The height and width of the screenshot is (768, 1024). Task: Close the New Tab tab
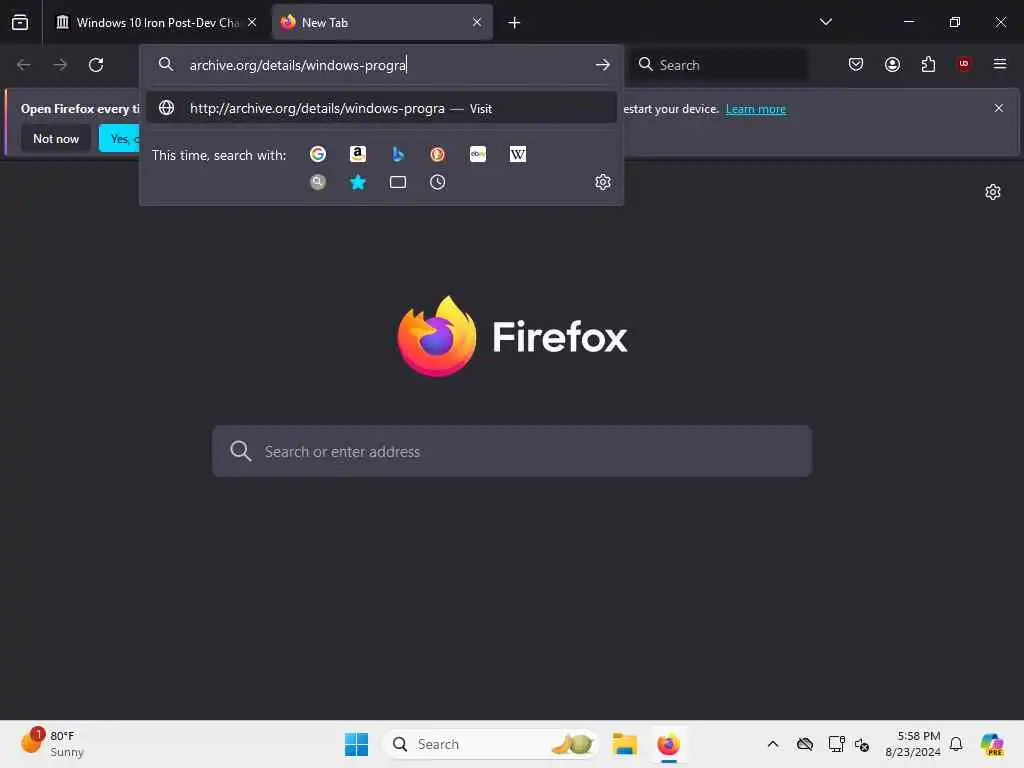pos(477,22)
